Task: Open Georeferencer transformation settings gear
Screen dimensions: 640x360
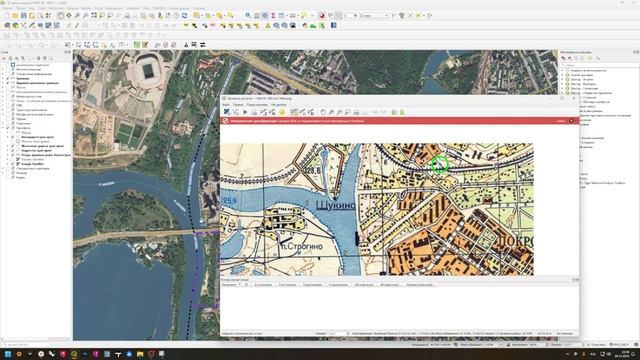Action: (x=282, y=112)
